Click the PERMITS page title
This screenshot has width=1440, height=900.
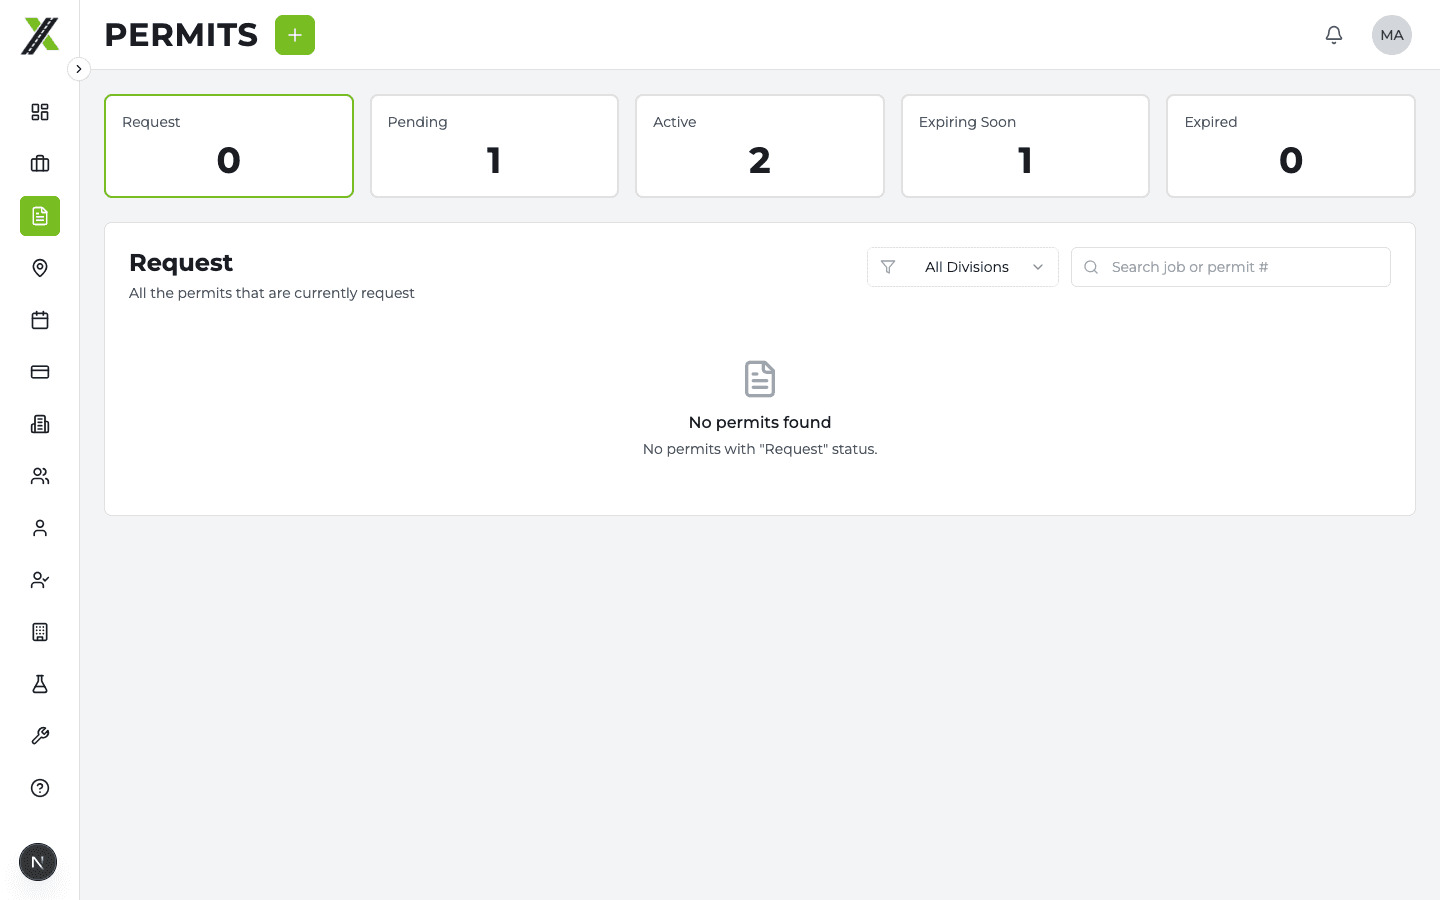181,35
